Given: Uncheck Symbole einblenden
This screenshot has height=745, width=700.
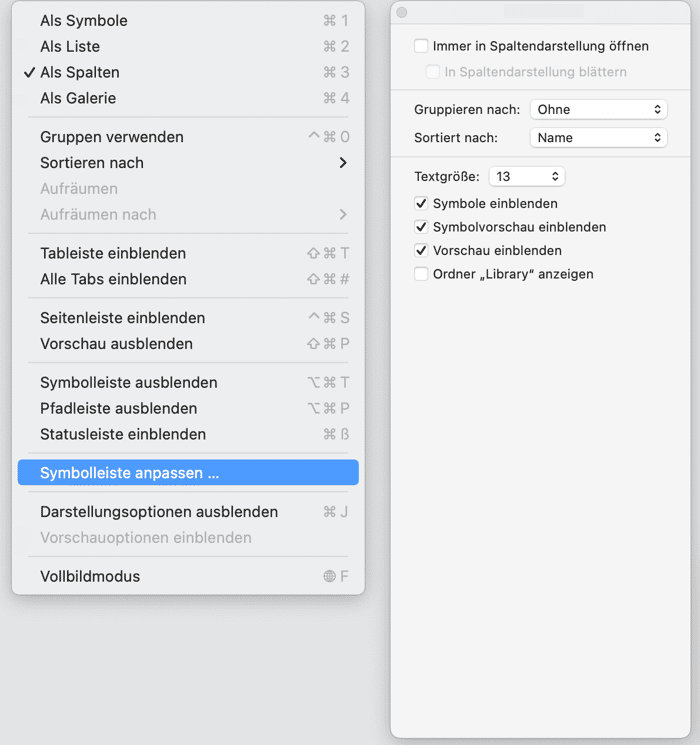Looking at the screenshot, I should click(x=422, y=204).
